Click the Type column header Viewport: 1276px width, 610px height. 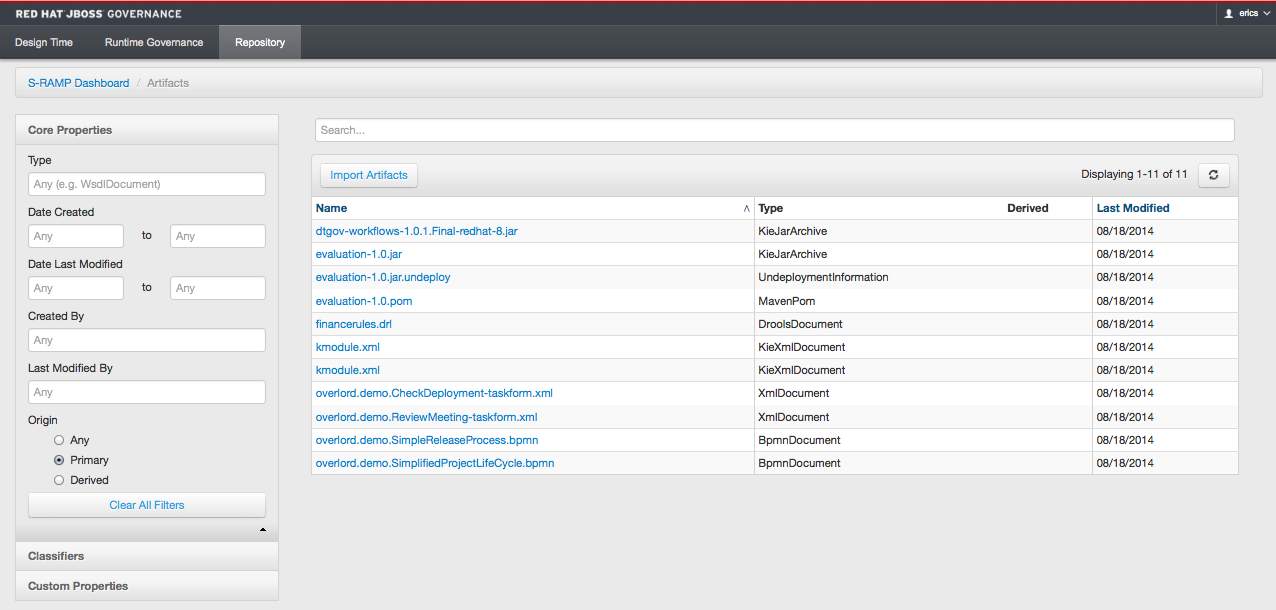point(771,208)
